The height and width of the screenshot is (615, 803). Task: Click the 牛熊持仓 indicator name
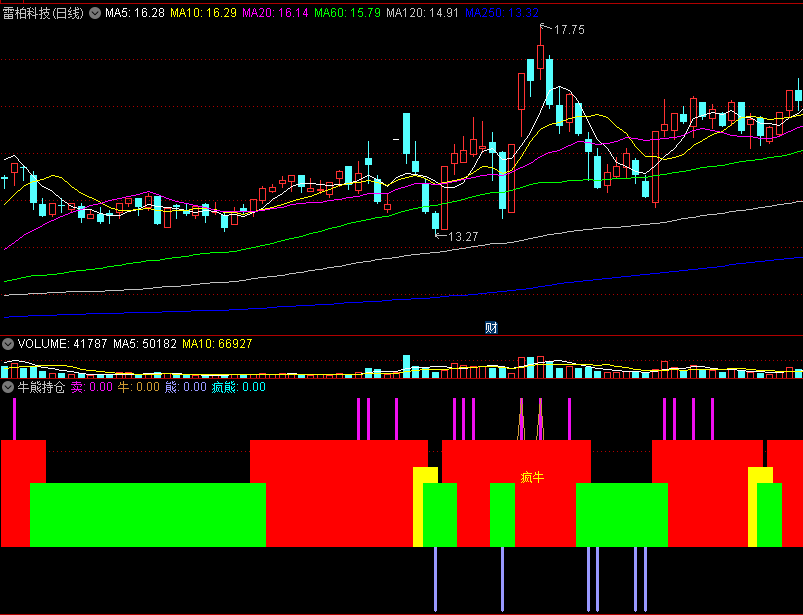41,387
